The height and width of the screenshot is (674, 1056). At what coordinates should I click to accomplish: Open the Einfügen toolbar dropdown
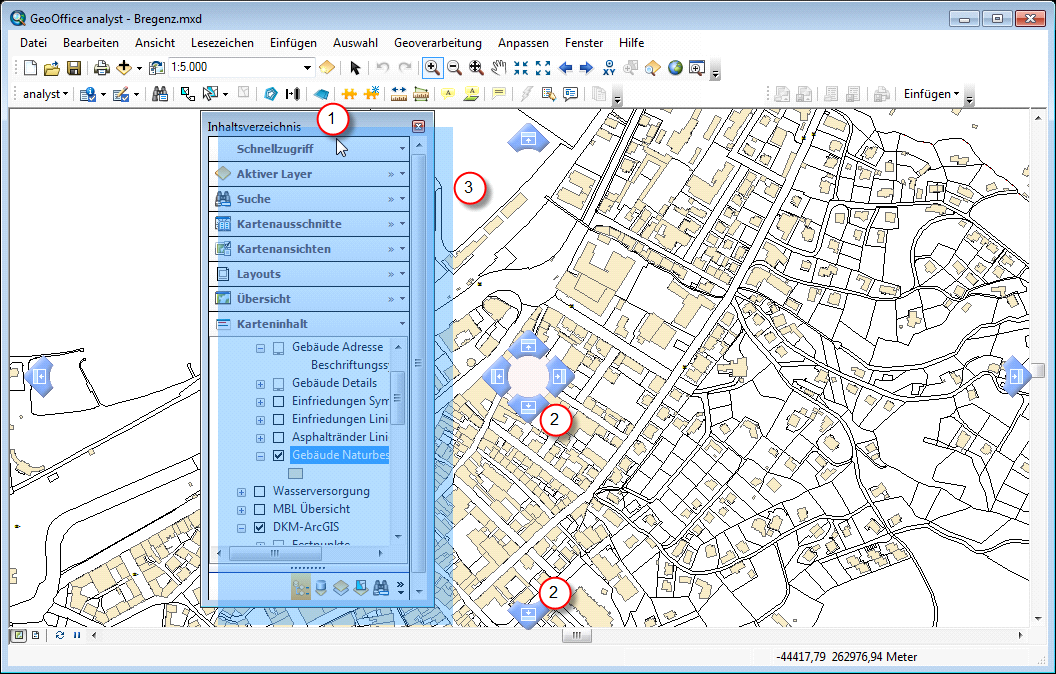(x=932, y=94)
